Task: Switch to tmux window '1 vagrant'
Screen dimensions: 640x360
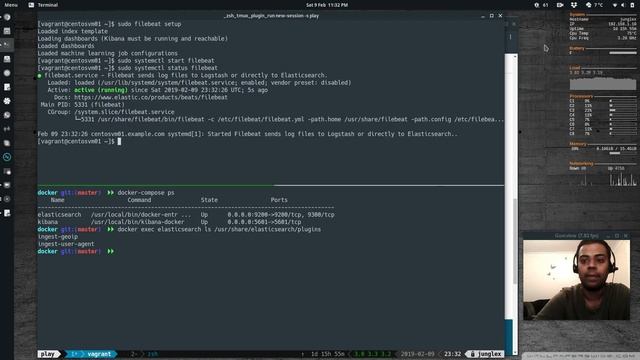Action: click(91, 354)
